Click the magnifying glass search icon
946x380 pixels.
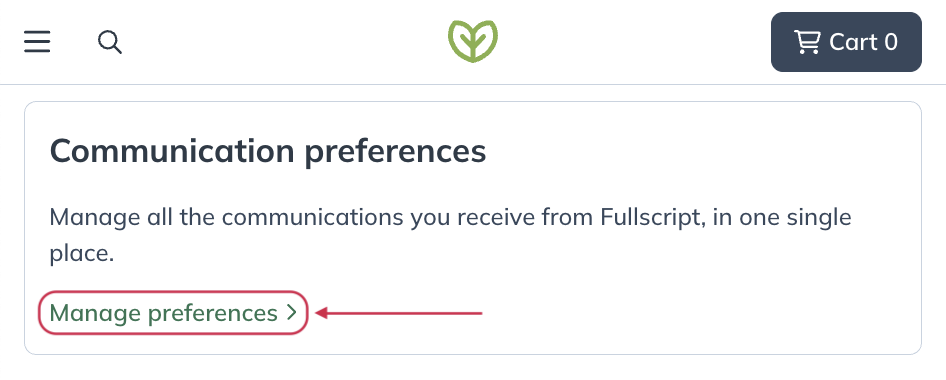(x=110, y=42)
